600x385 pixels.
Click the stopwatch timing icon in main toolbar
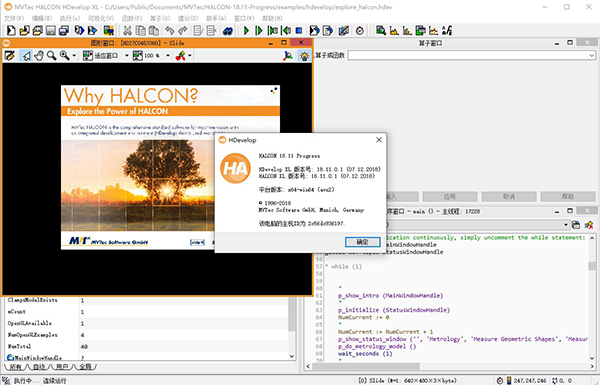tap(359, 30)
